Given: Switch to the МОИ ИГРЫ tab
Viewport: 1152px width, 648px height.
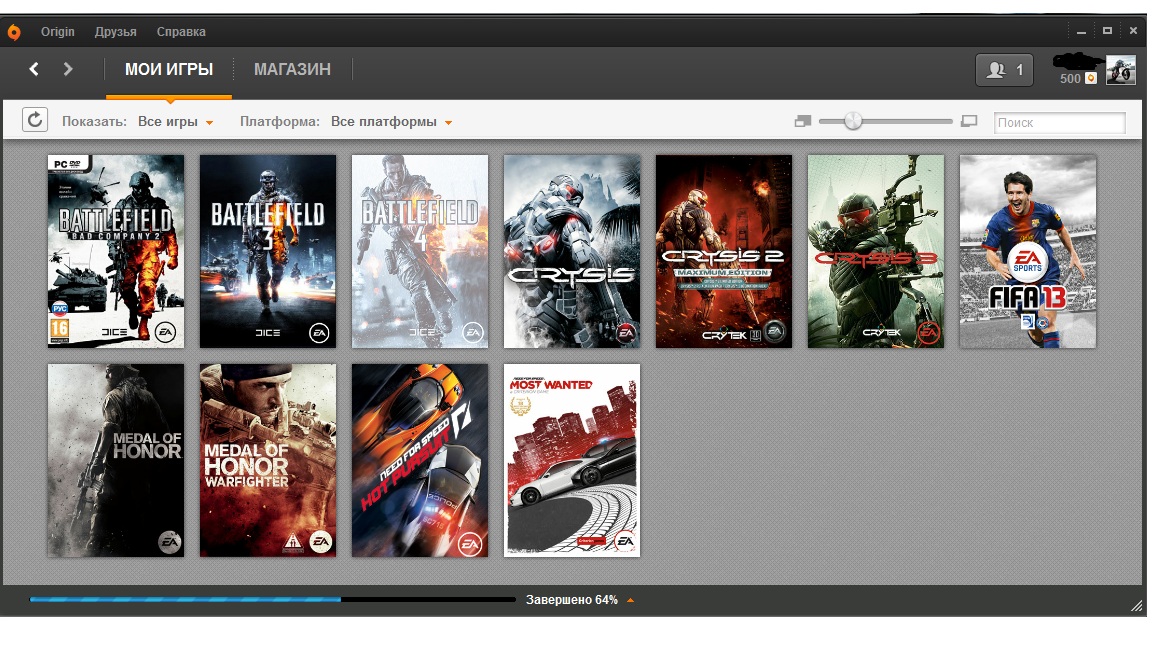Looking at the screenshot, I should click(x=169, y=70).
